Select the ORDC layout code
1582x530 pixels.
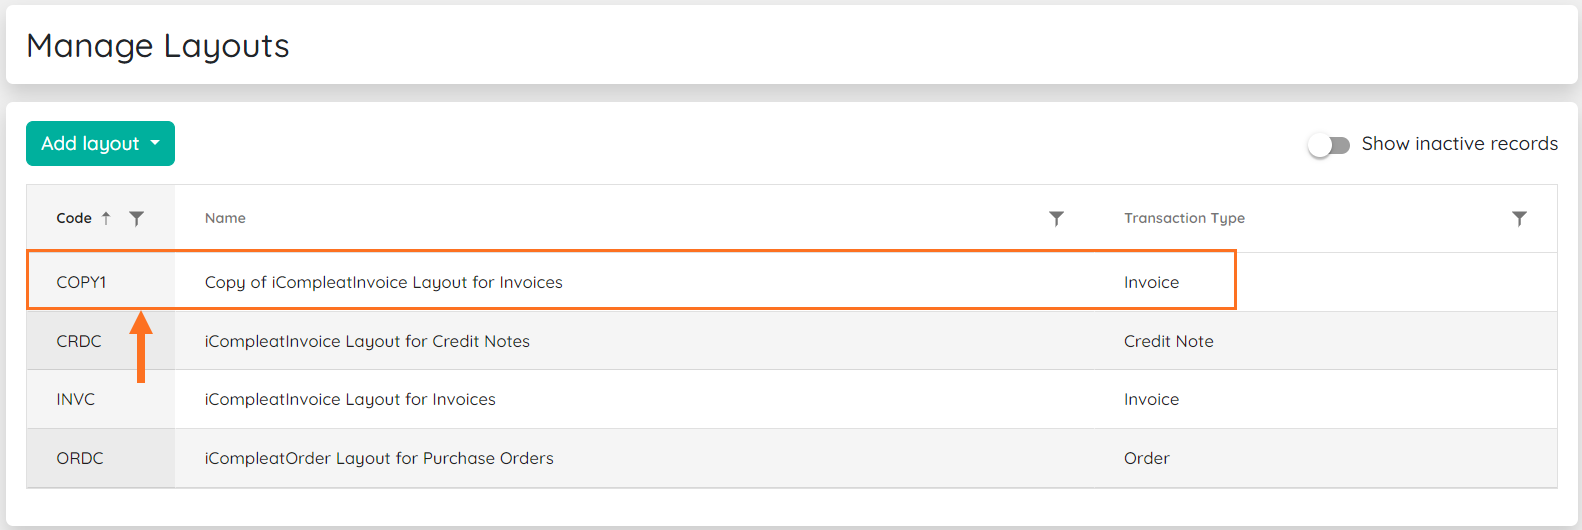[x=80, y=458]
